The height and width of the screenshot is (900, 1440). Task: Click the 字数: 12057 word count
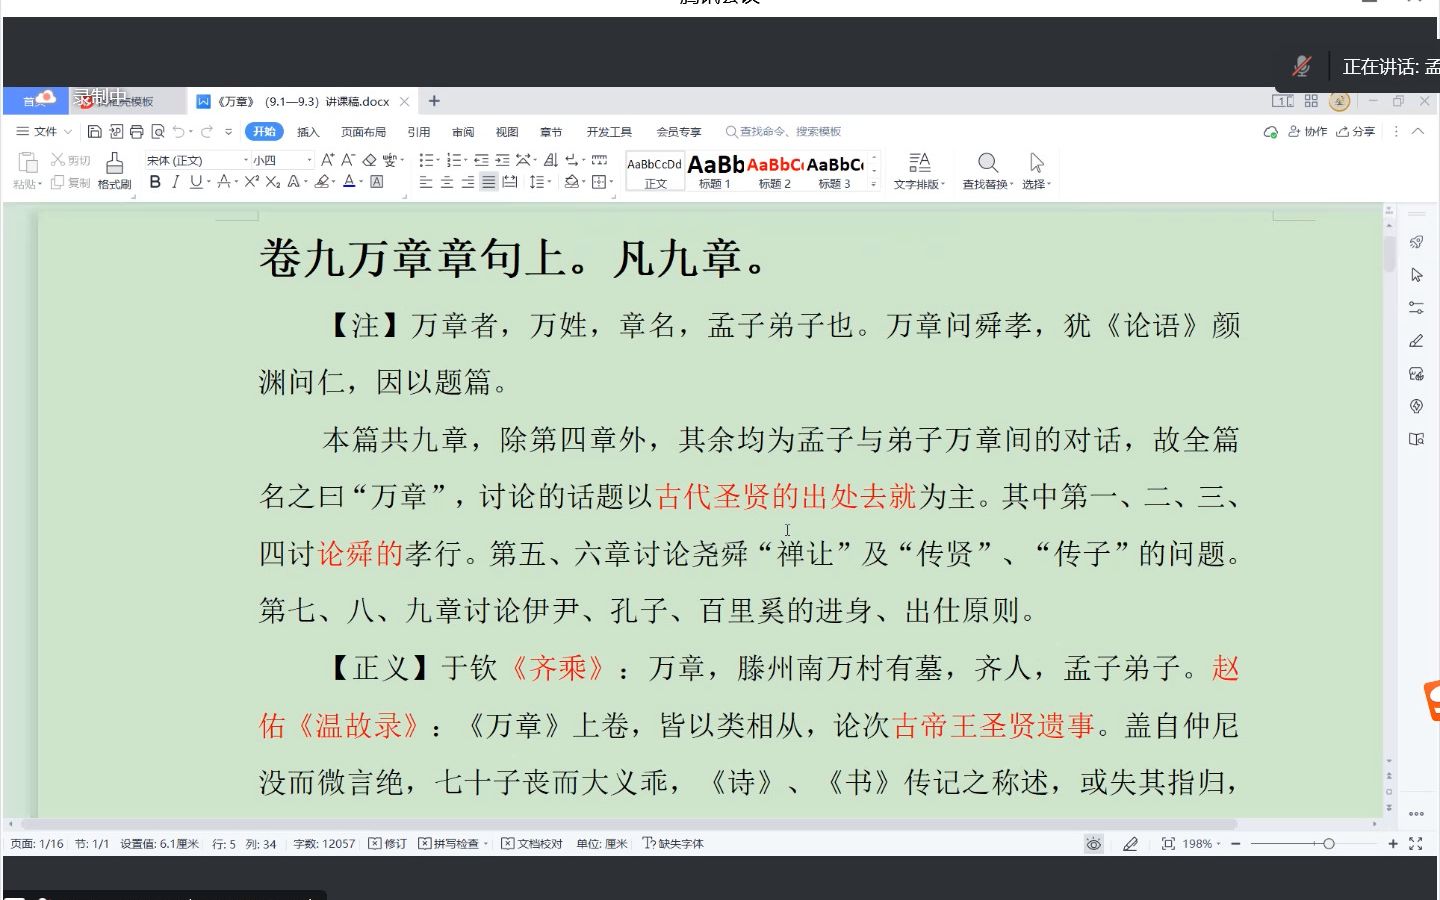coord(324,844)
